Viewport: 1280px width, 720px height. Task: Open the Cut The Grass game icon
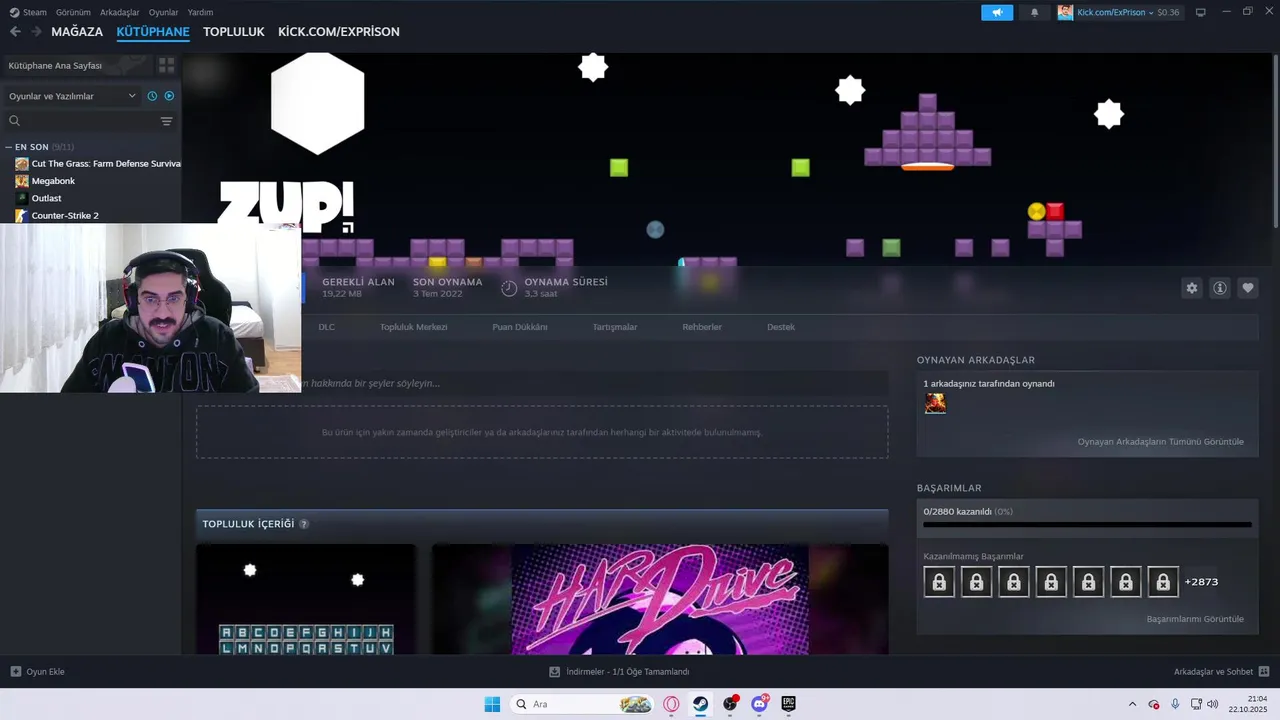22,164
